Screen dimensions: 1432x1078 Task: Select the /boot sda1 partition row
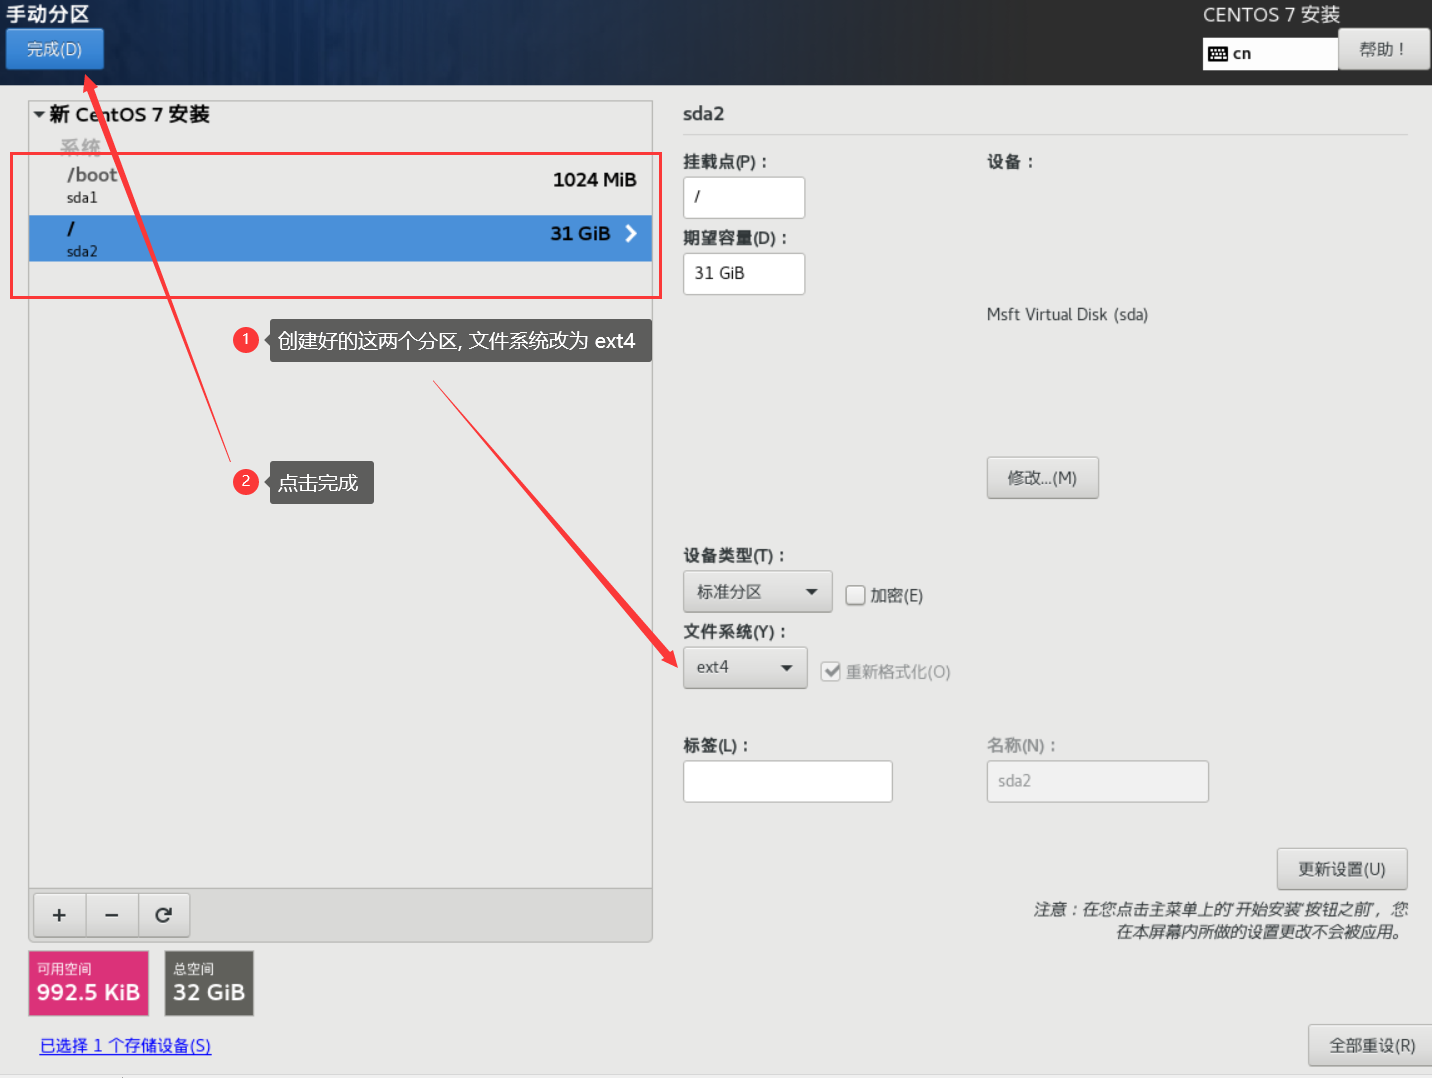point(340,185)
